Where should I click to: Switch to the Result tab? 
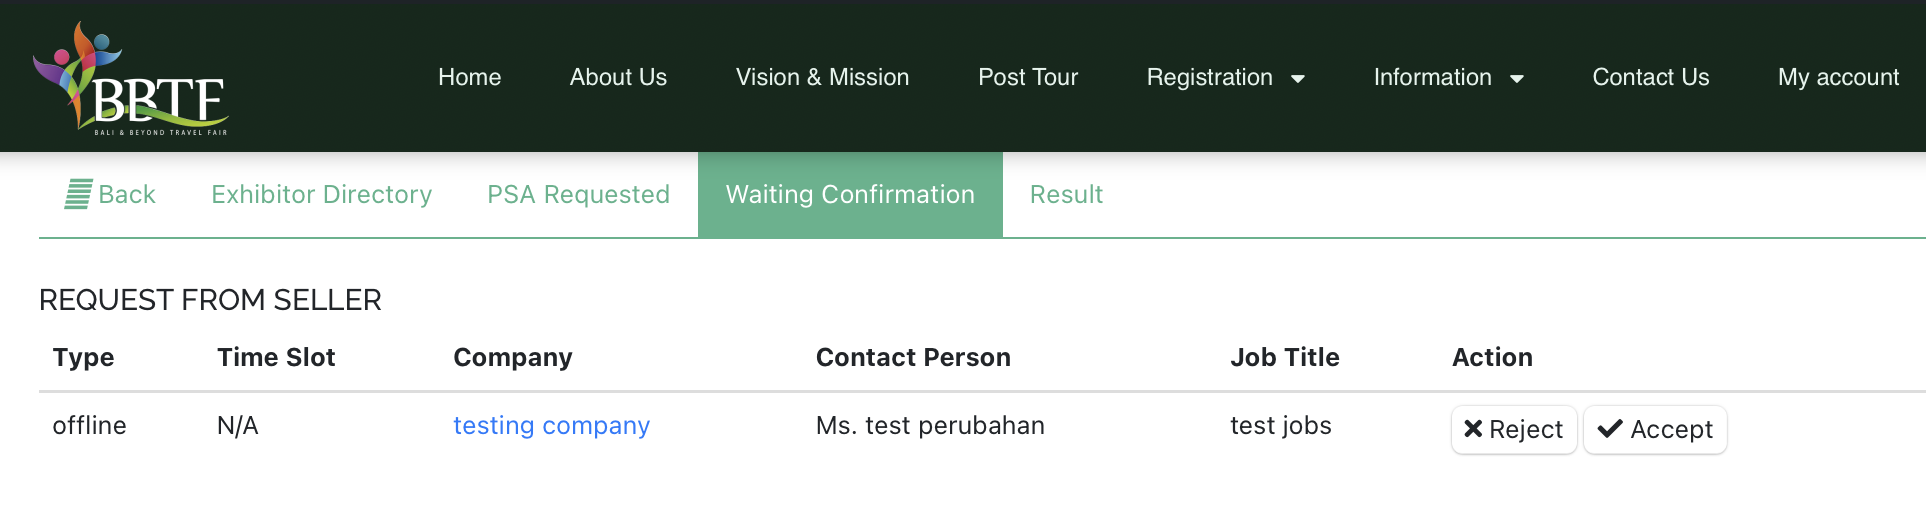coord(1066,194)
